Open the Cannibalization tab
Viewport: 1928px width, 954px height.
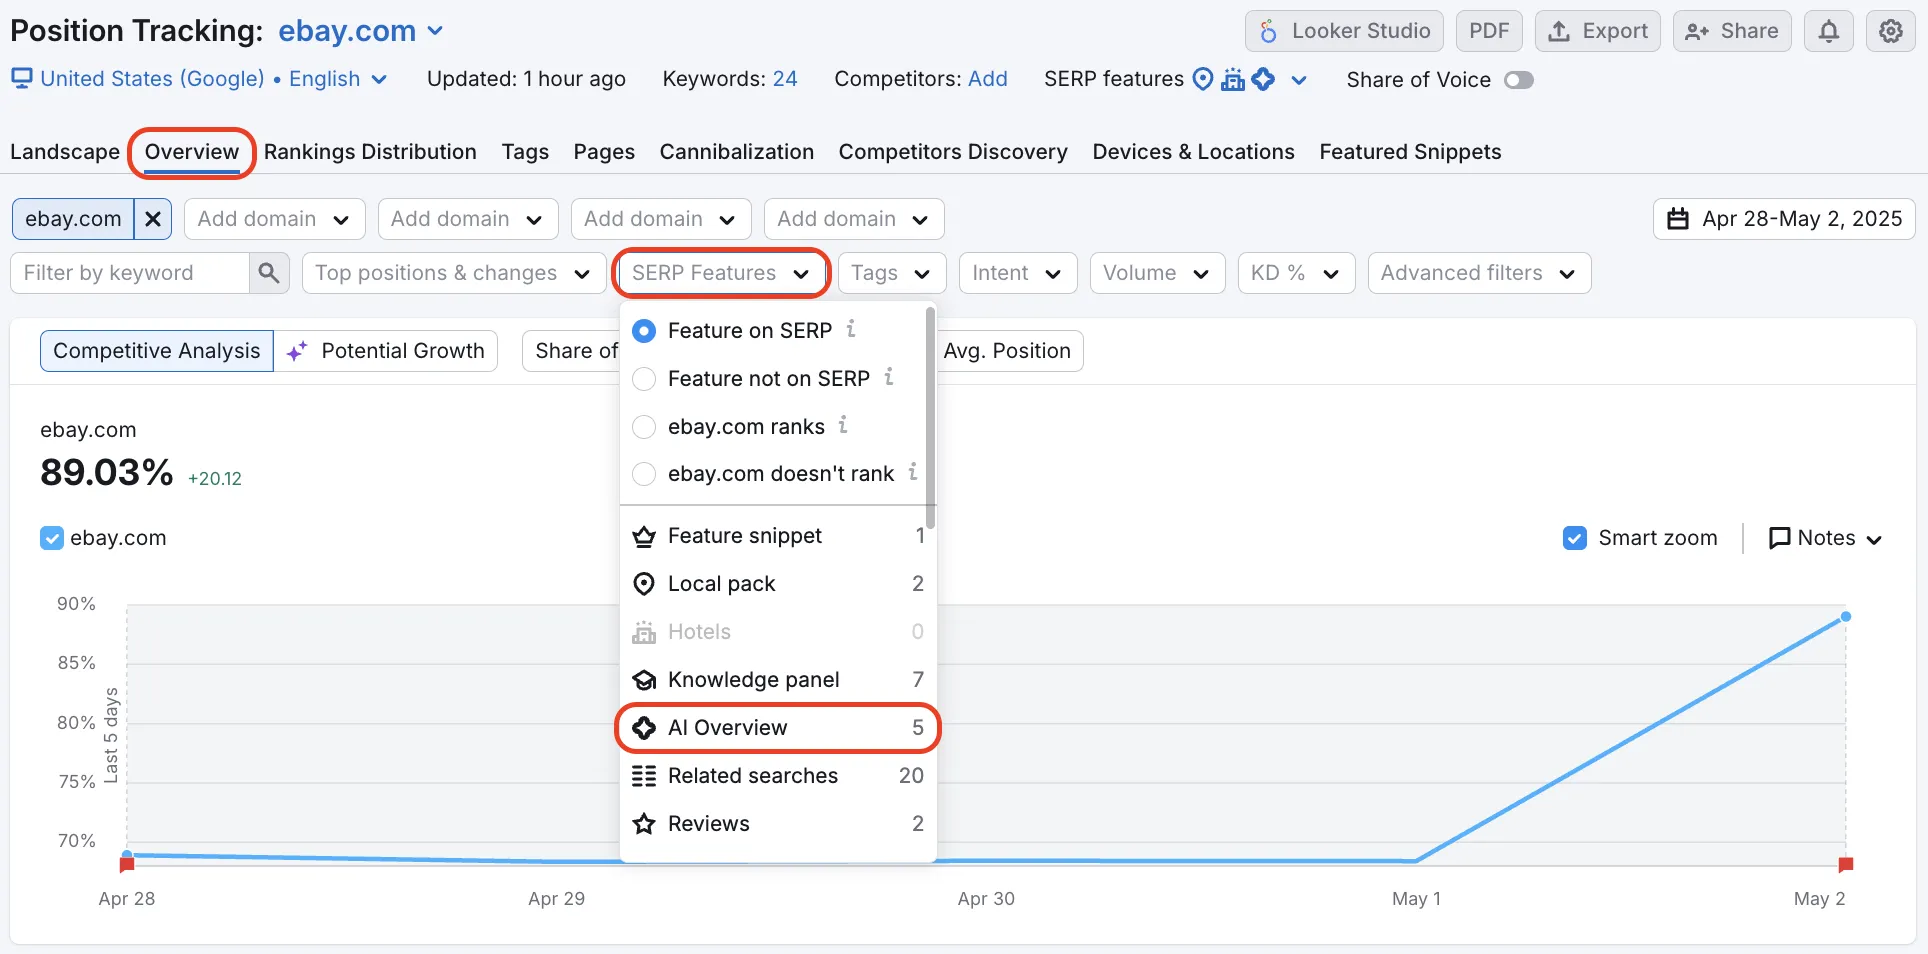coord(737,152)
